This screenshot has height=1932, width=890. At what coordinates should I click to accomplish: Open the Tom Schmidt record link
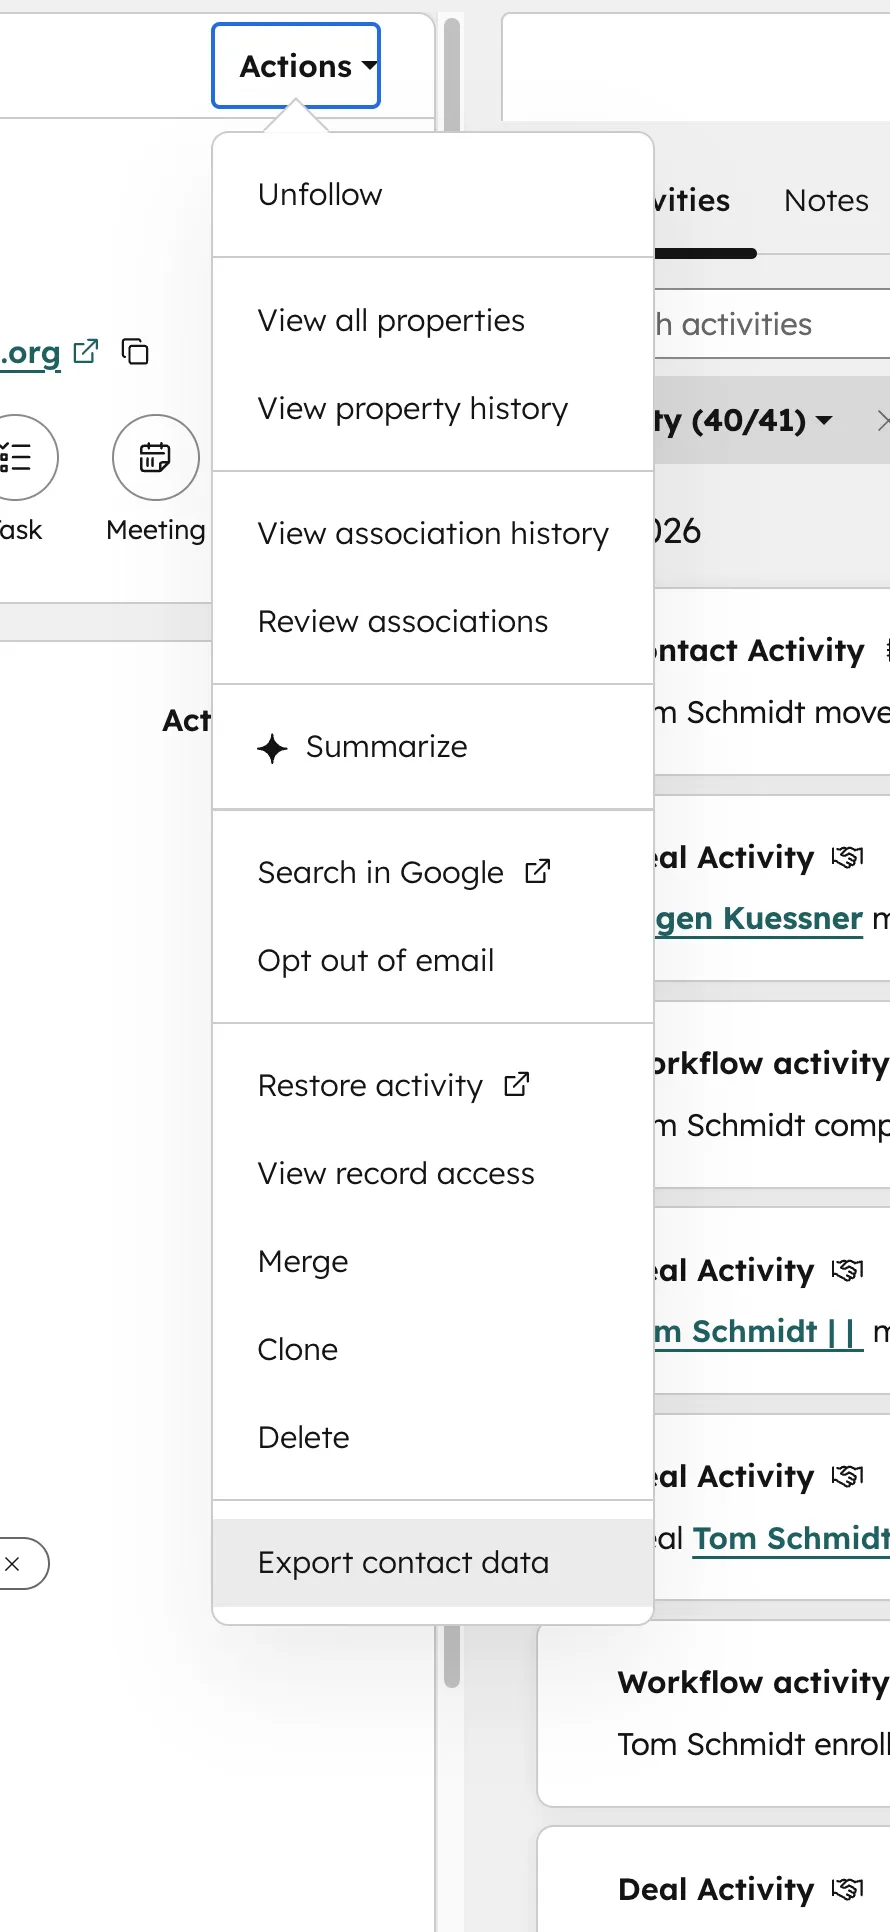[x=789, y=1538]
